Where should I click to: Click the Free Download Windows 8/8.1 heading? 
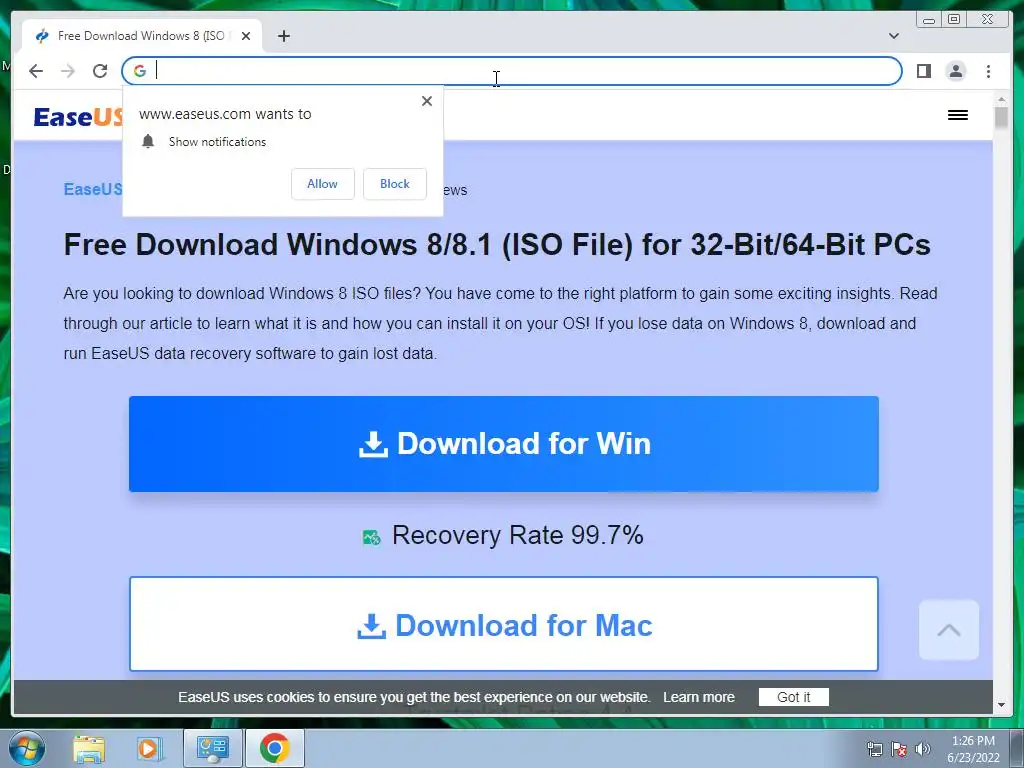(x=497, y=245)
